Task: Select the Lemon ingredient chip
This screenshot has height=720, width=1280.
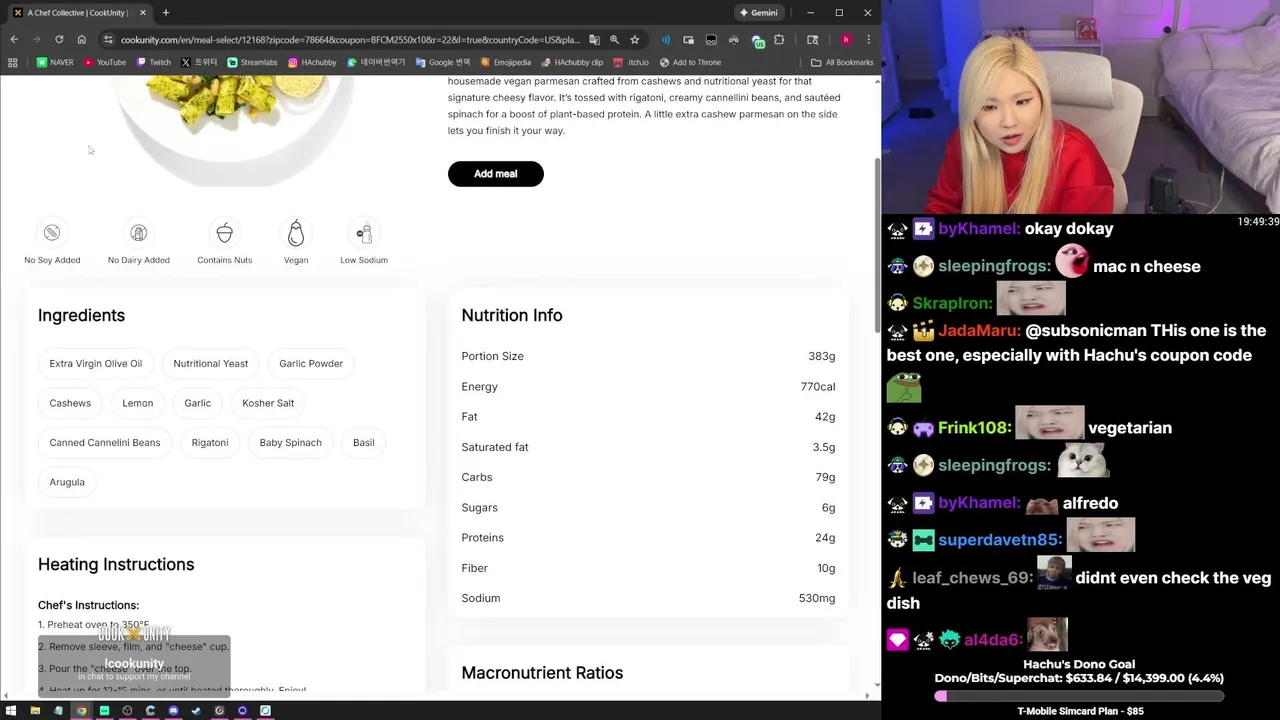Action: [138, 403]
